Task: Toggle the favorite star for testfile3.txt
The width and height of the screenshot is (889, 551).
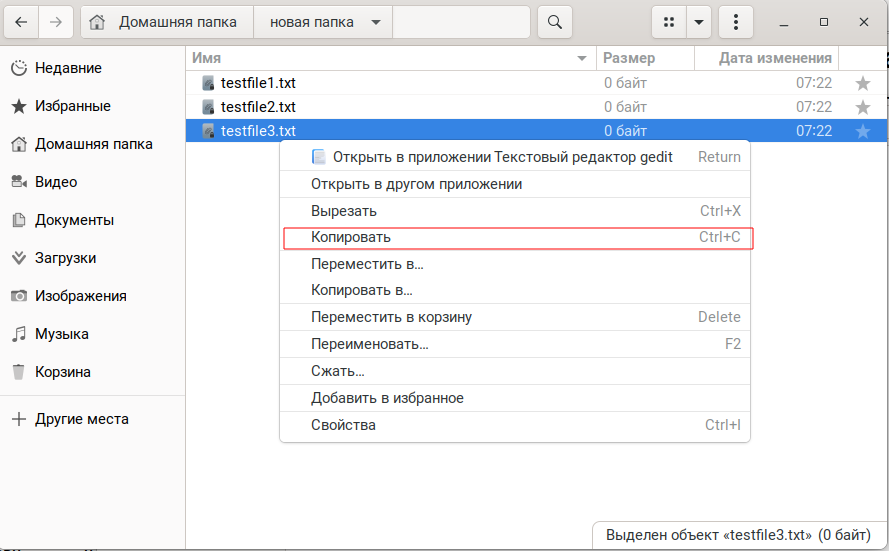Action: click(x=863, y=131)
